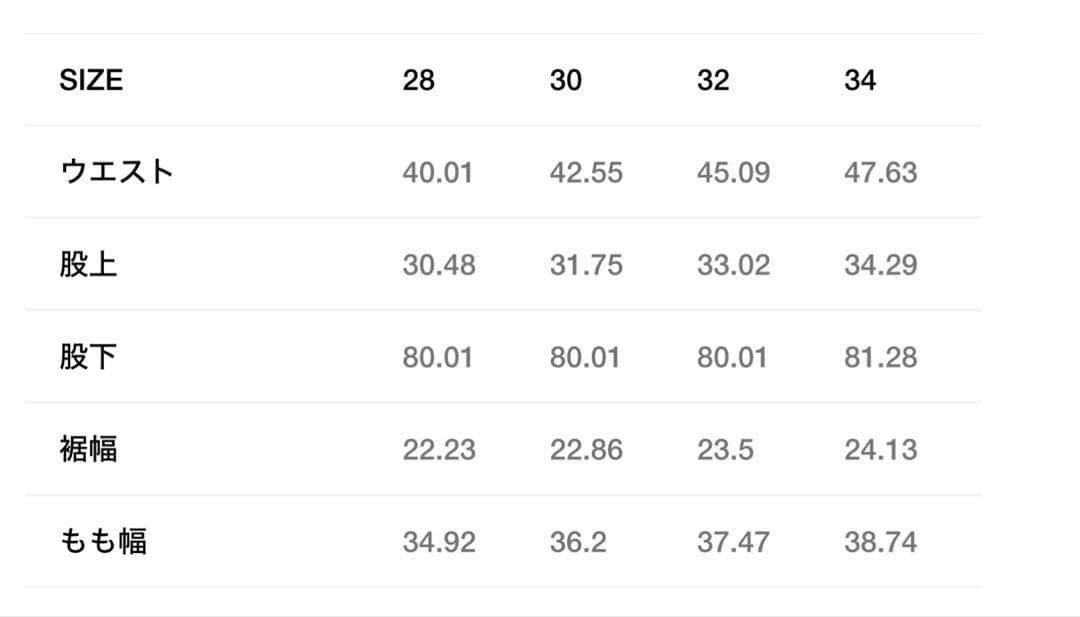Click thigh width value 38.74

click(x=880, y=542)
